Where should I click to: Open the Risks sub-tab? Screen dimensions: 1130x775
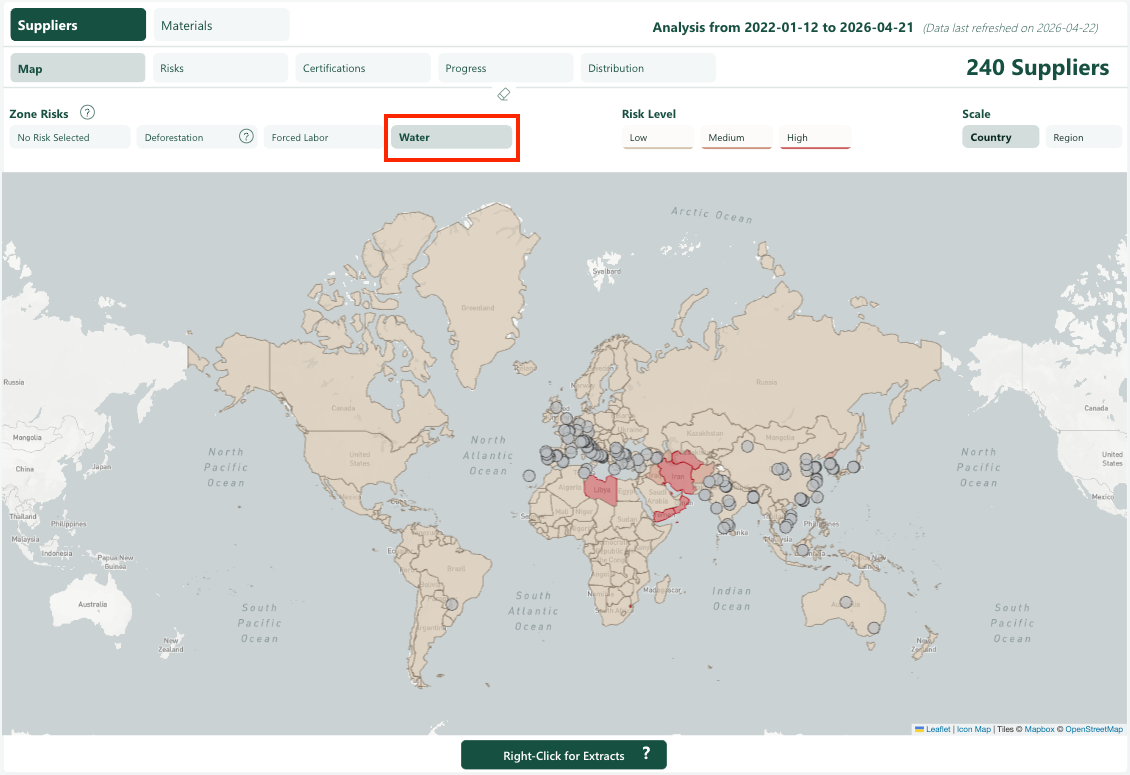221,68
